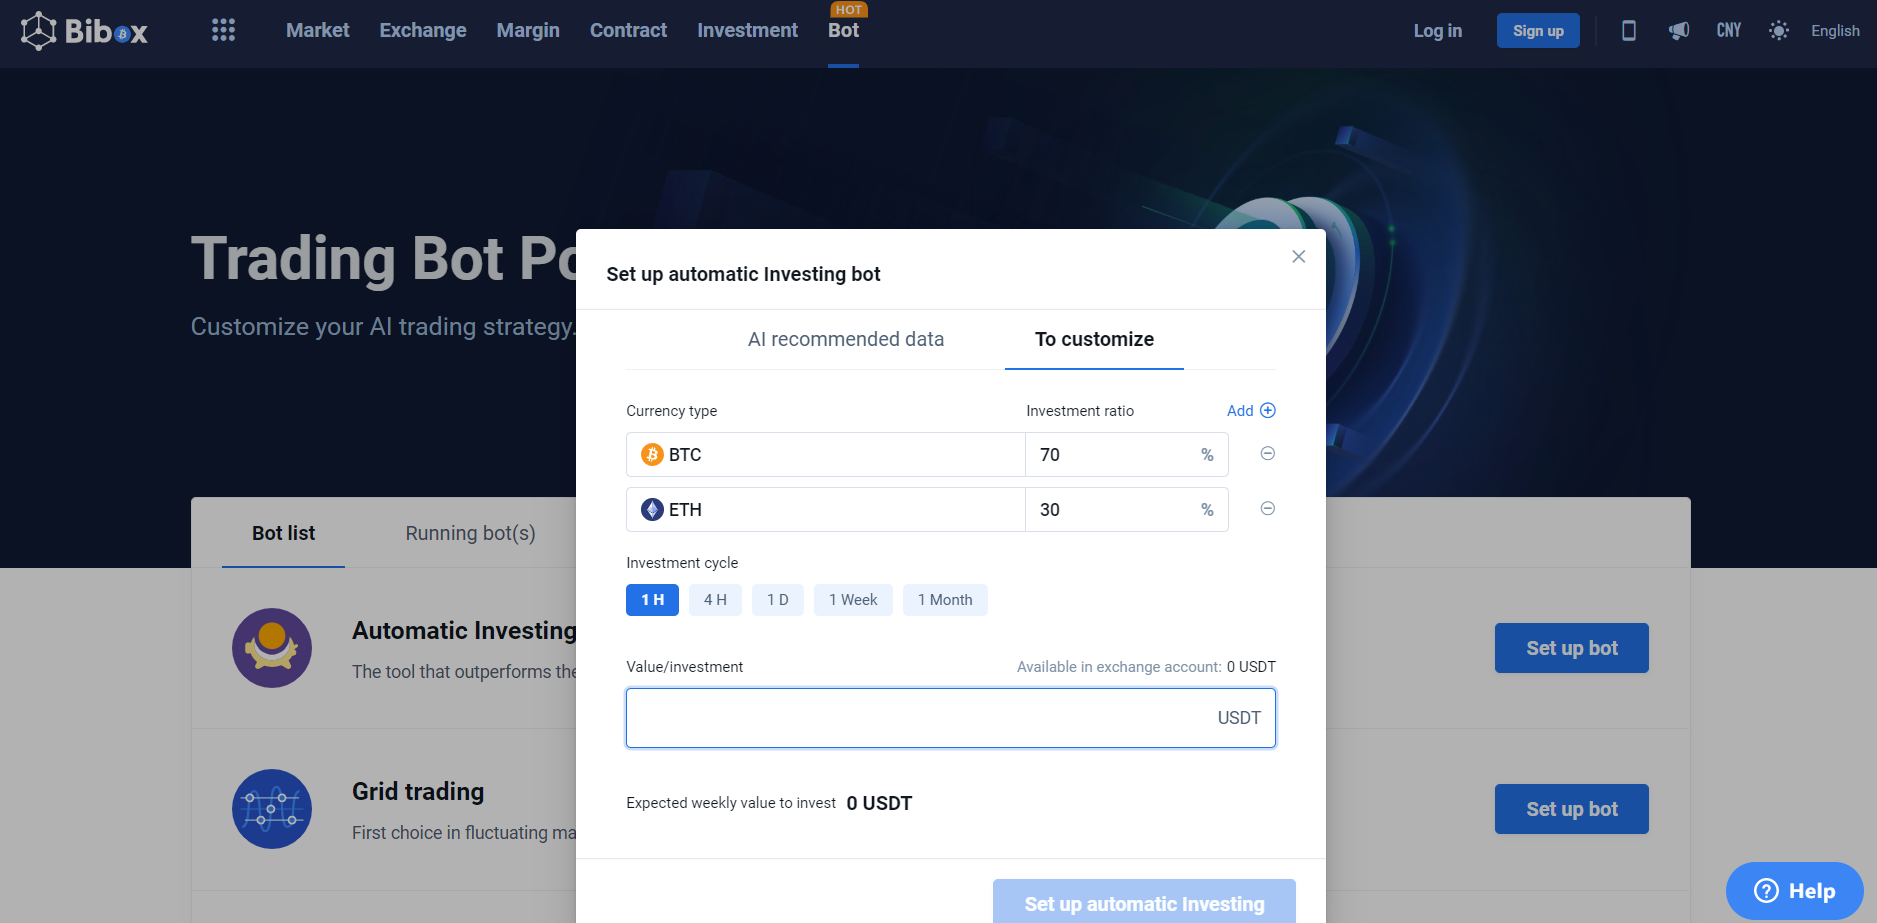
Task: Remove the ETH currency row
Action: pyautogui.click(x=1267, y=509)
